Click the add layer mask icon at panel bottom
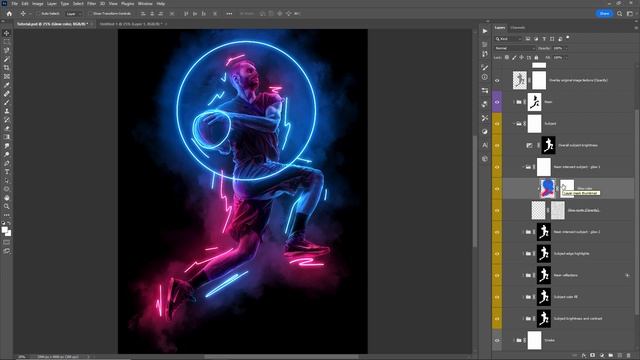This screenshot has height=360, width=640. [x=593, y=356]
